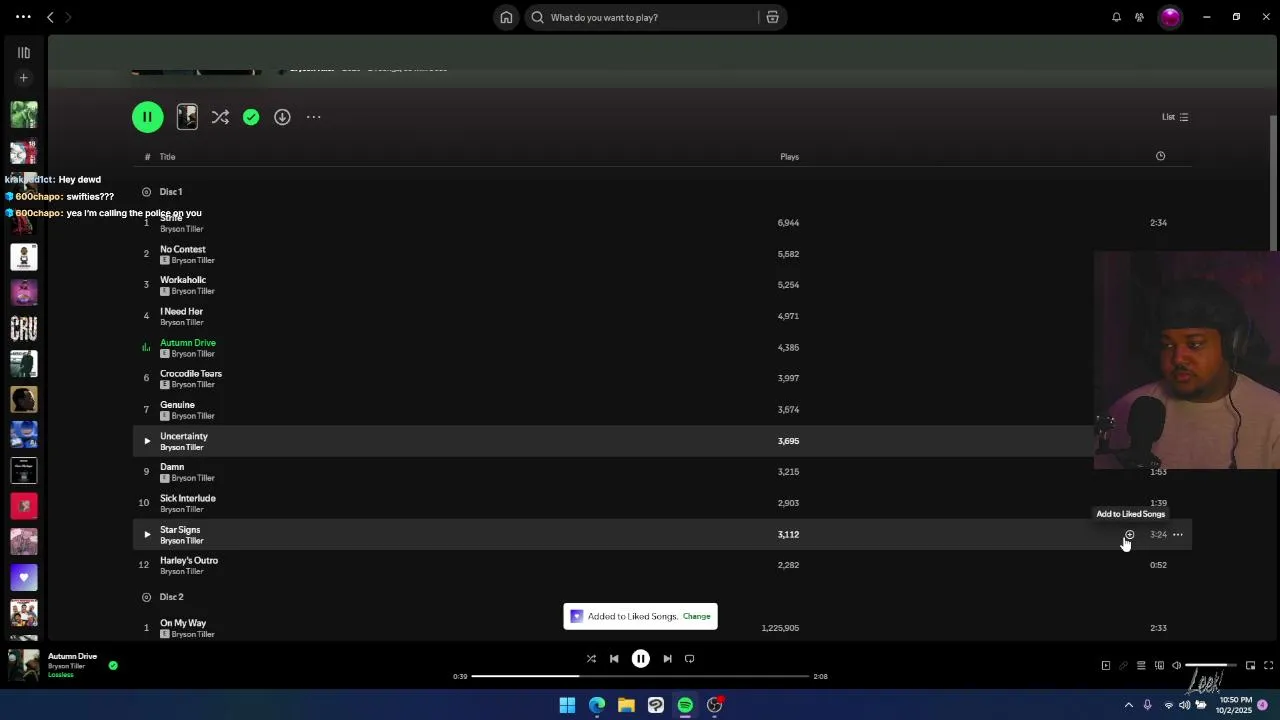Sort by the Title column header
The width and height of the screenshot is (1280, 720).
coord(167,157)
